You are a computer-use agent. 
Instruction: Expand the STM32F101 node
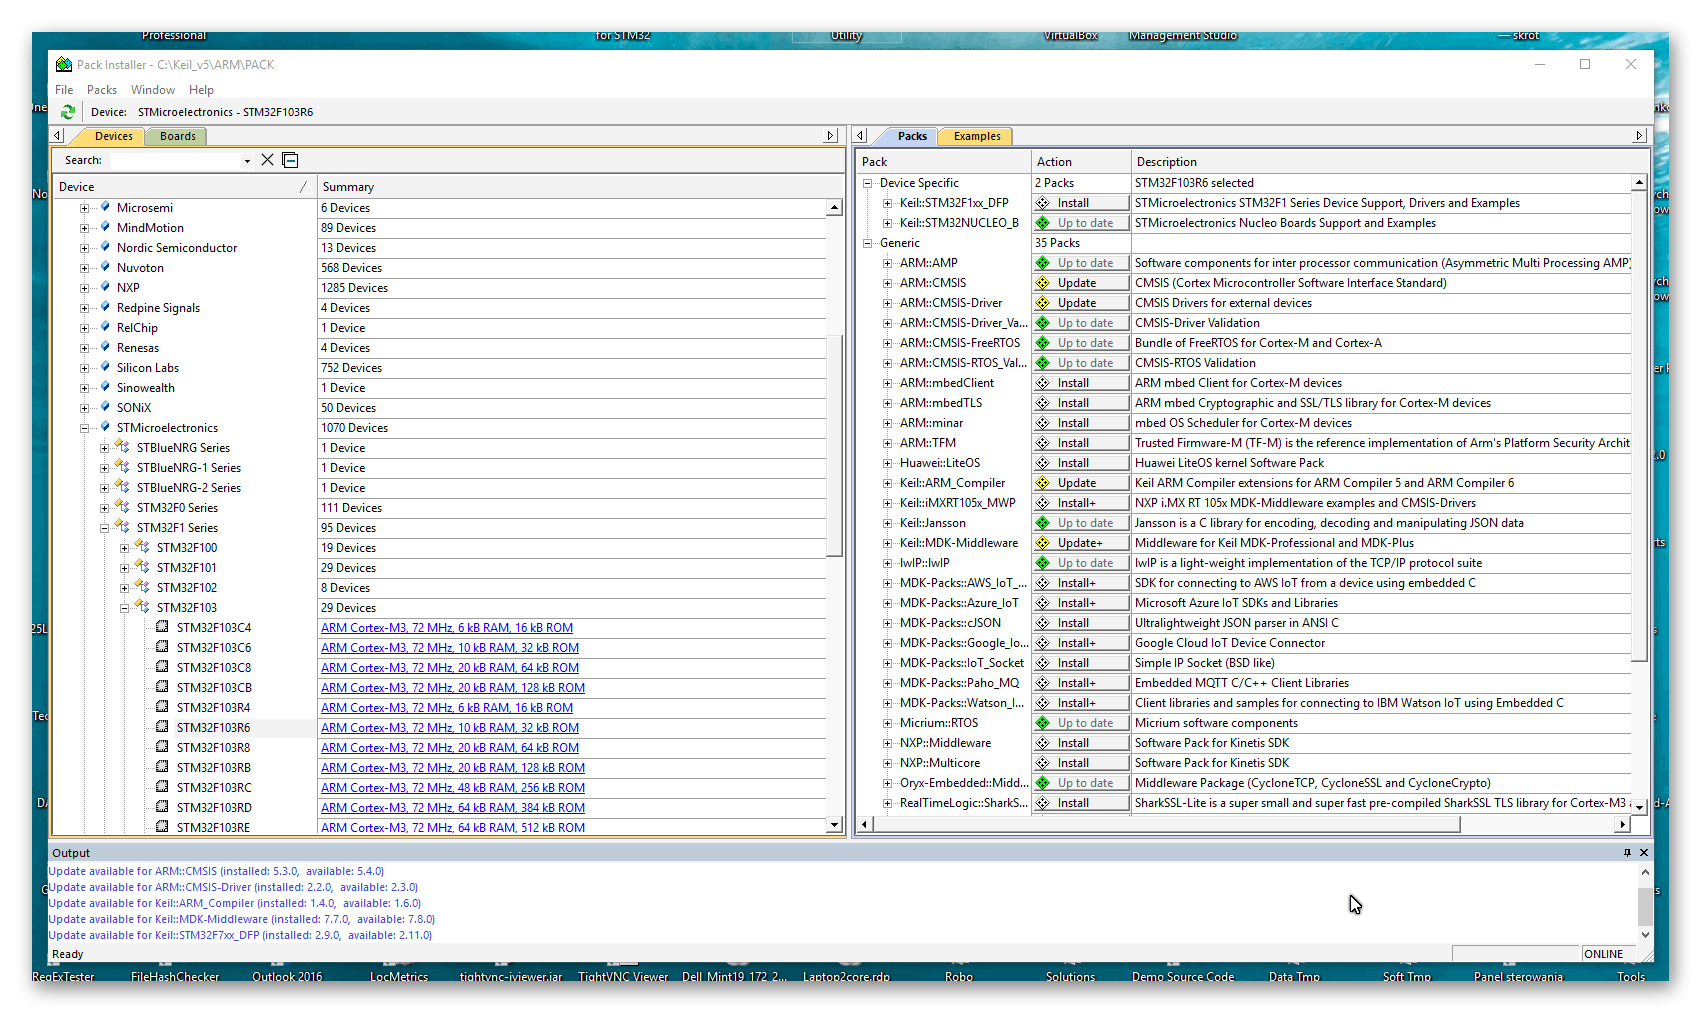(125, 568)
